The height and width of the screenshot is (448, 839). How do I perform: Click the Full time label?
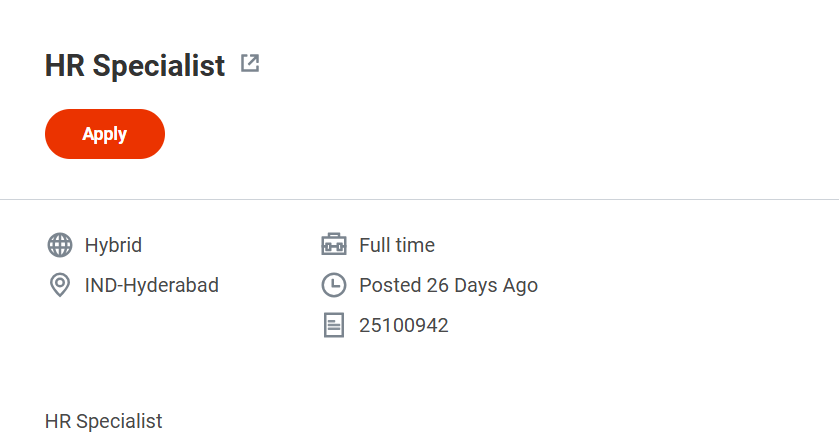point(397,245)
